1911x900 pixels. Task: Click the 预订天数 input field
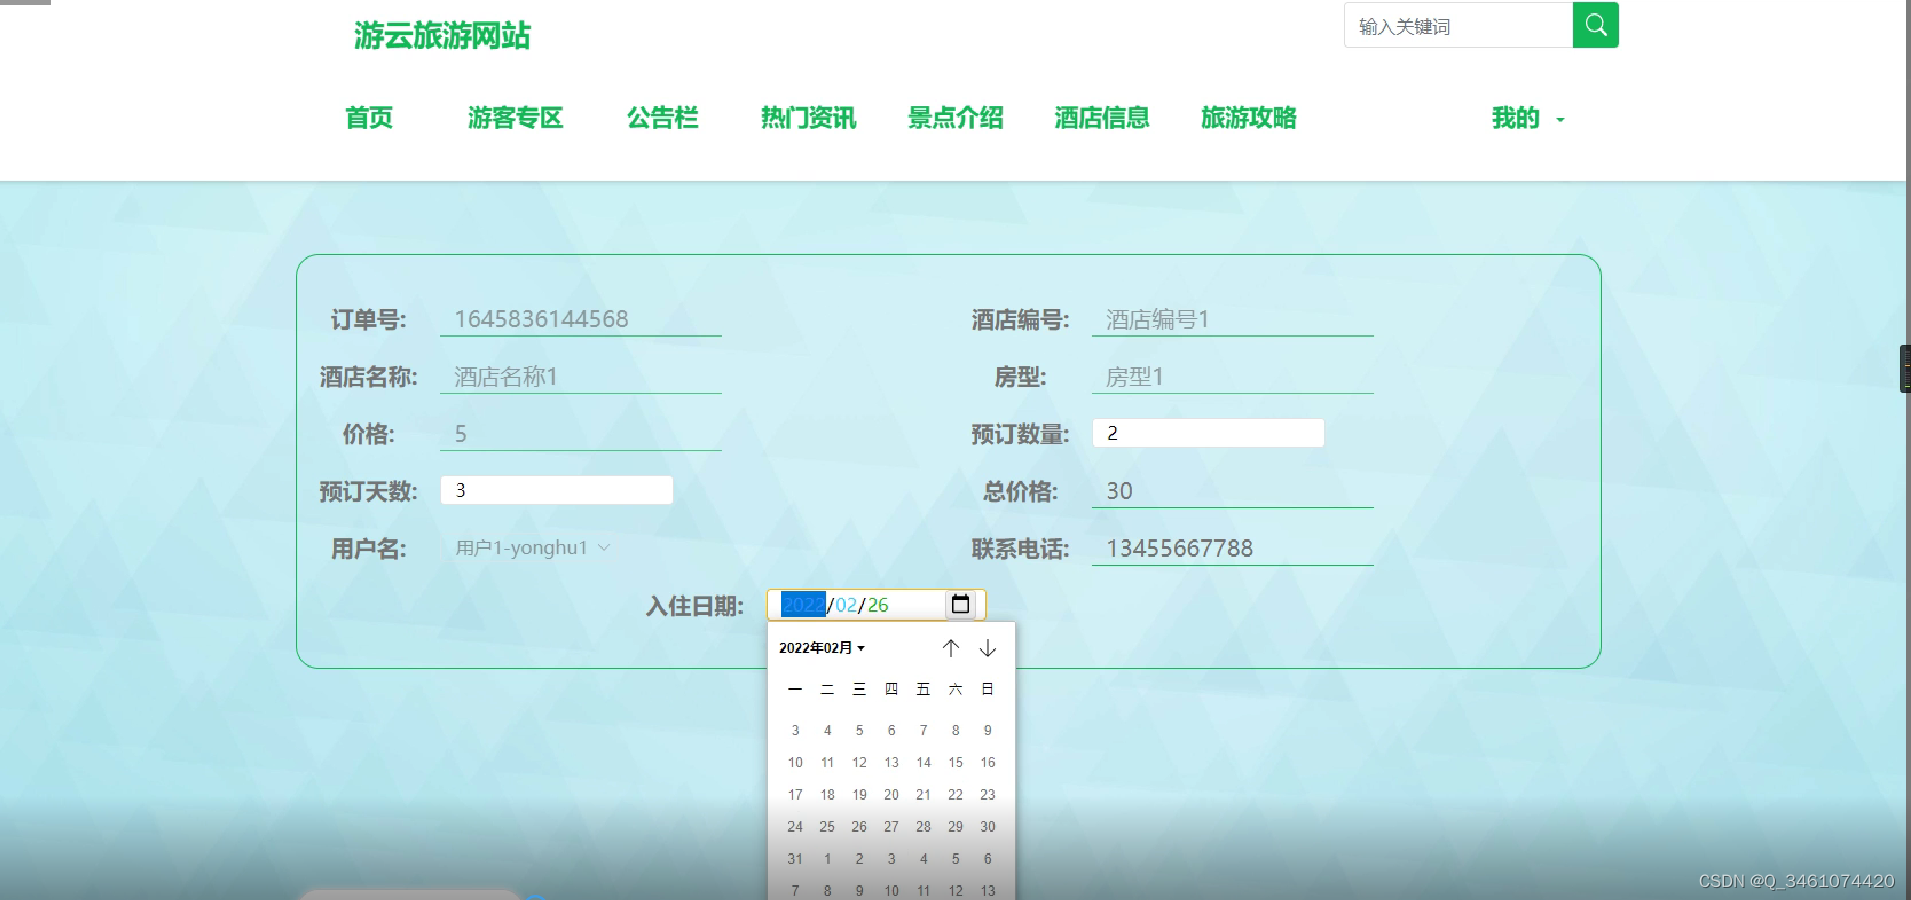[x=557, y=490]
